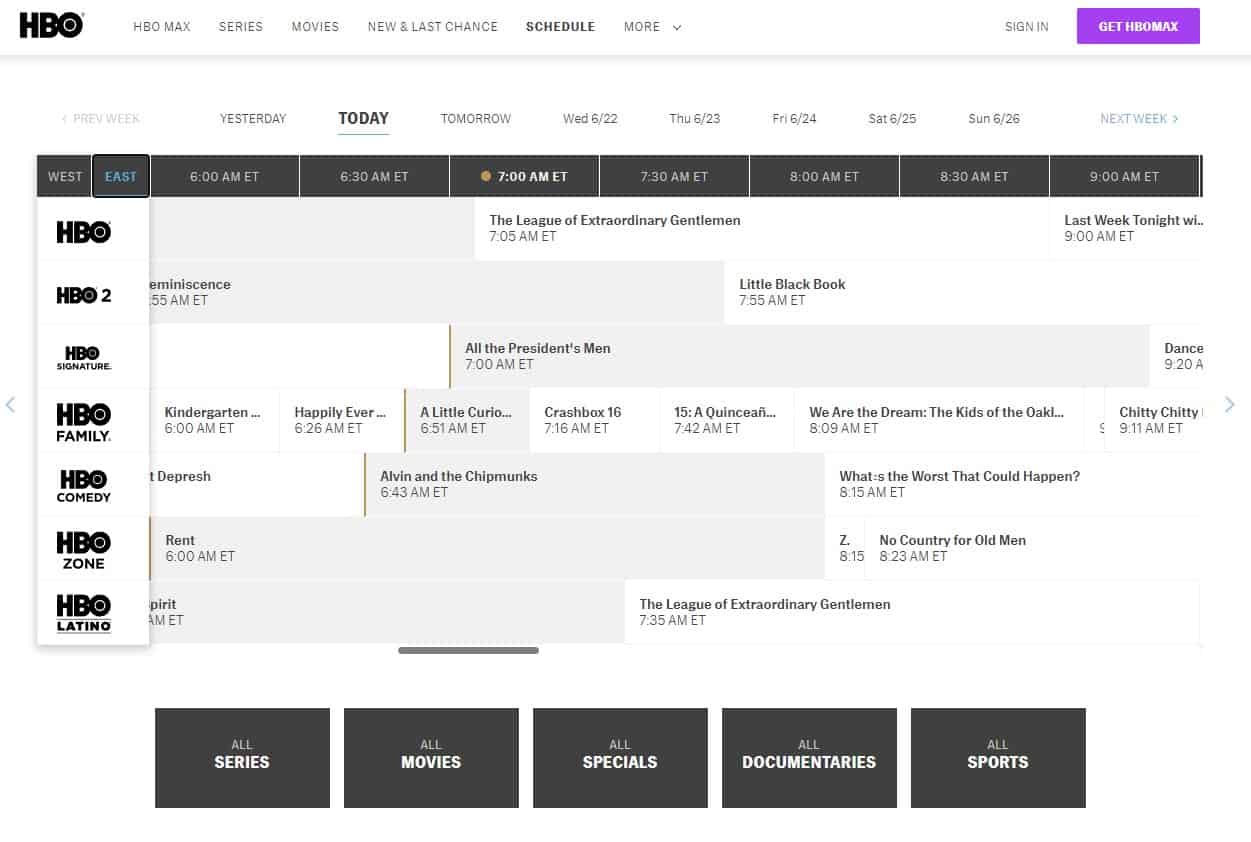Select the TODAY schedule tab
The width and height of the screenshot is (1251, 842).
coord(363,118)
